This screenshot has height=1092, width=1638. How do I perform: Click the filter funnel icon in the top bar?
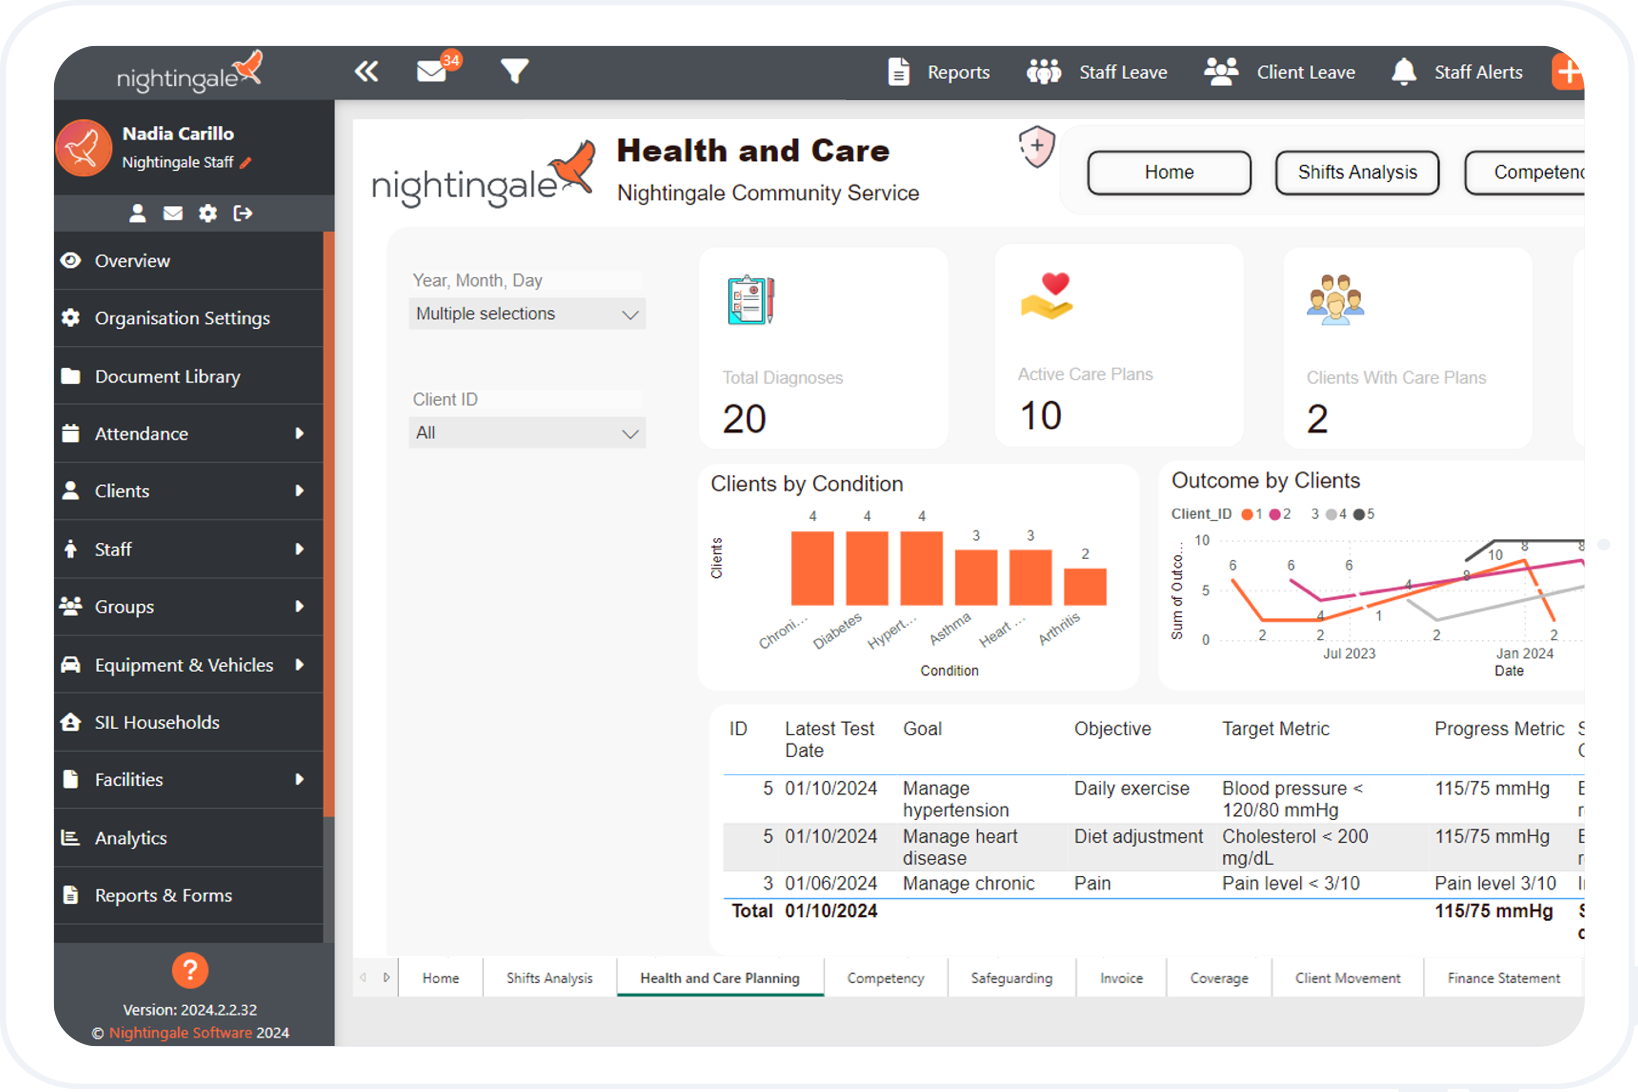tap(514, 71)
